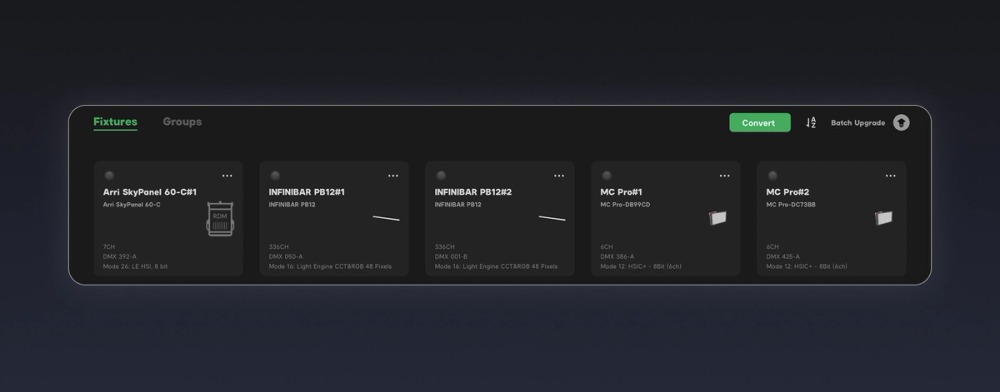
Task: Click the MC Pro#1 fixture image
Action: pos(718,218)
